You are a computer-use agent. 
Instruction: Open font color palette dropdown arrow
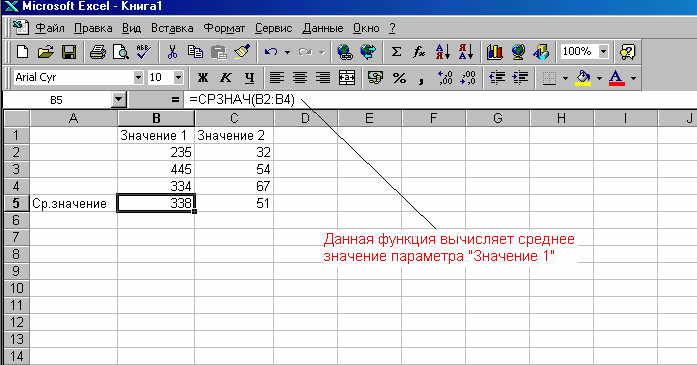[633, 78]
